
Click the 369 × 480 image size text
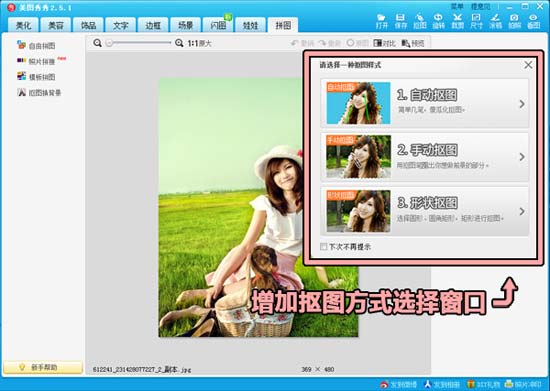317,369
